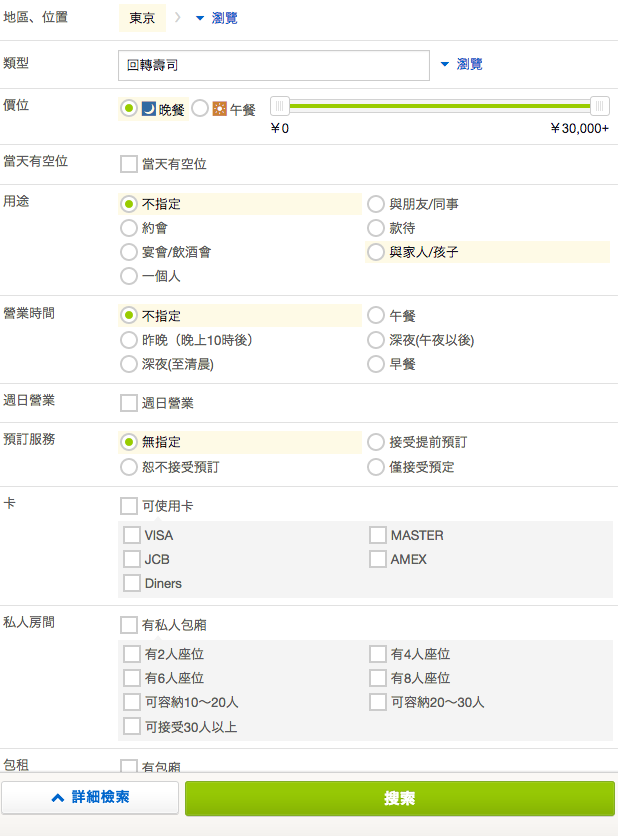Enable the 當天有空位 checkbox
This screenshot has width=618, height=836.
click(x=128, y=164)
